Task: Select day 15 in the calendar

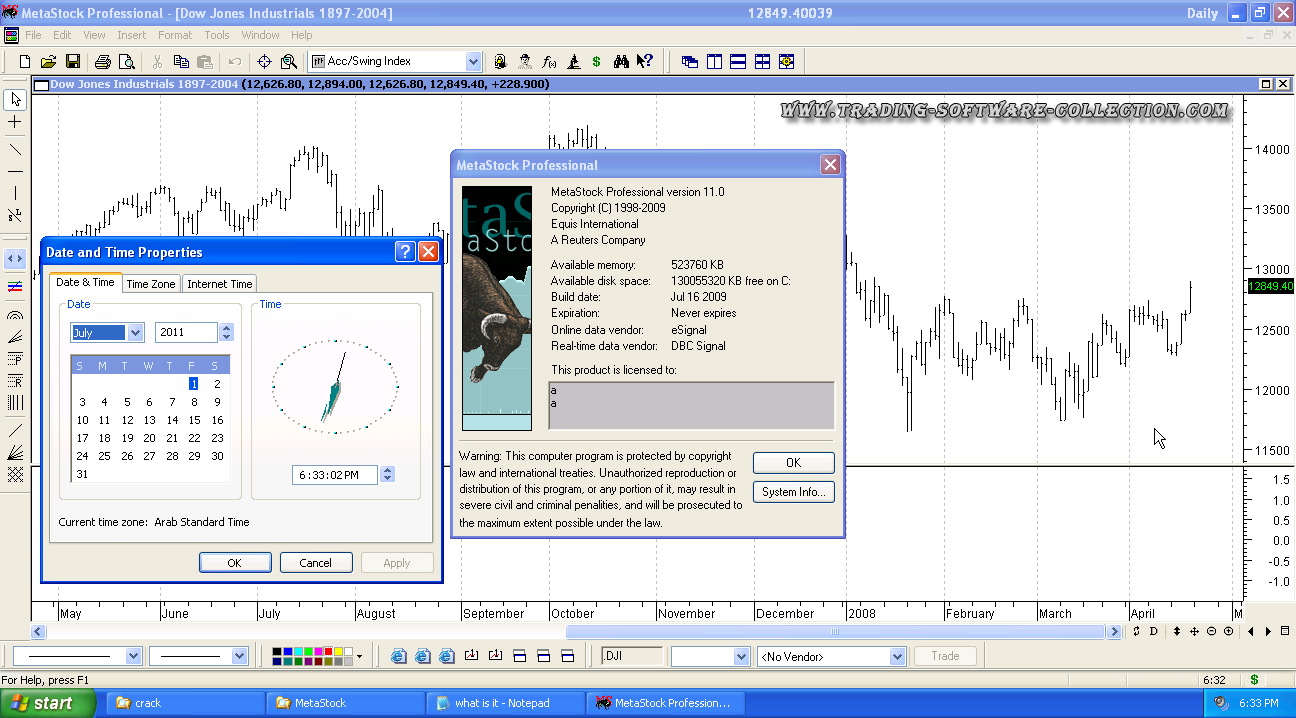Action: click(x=195, y=420)
